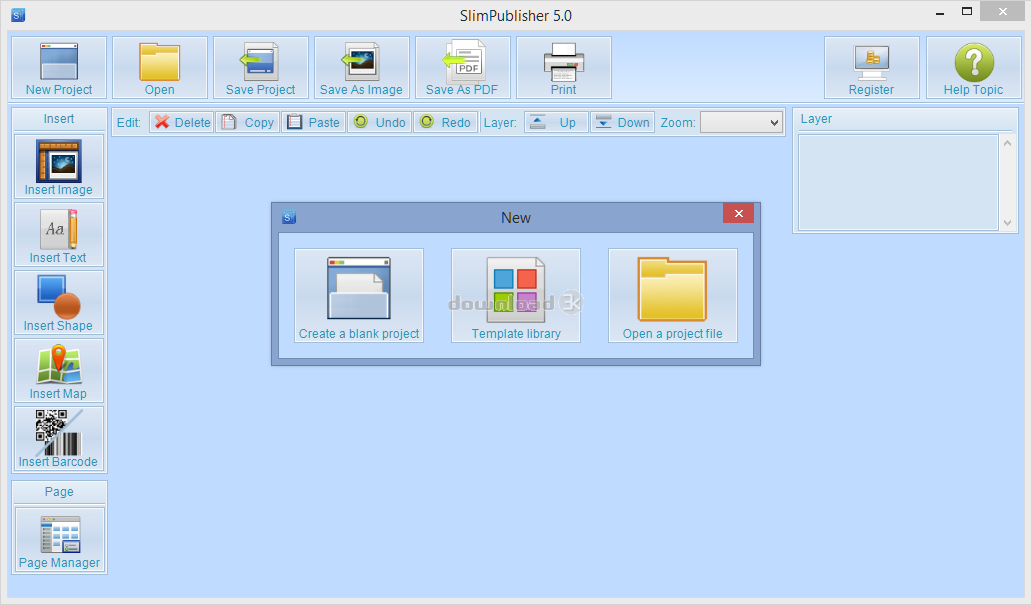Start a New Project from the toolbar
The width and height of the screenshot is (1032, 605).
click(x=59, y=68)
